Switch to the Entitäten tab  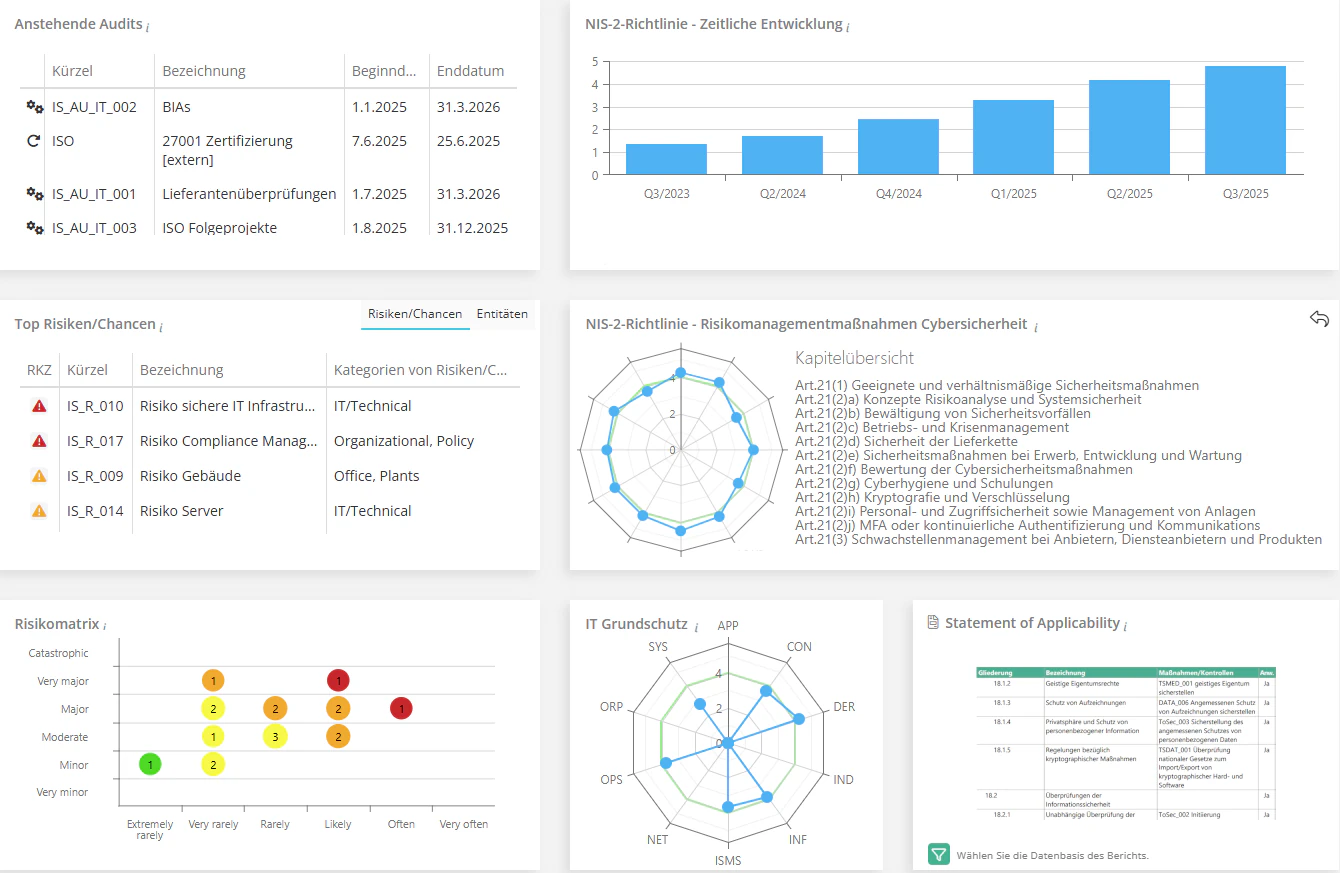pyautogui.click(x=502, y=314)
